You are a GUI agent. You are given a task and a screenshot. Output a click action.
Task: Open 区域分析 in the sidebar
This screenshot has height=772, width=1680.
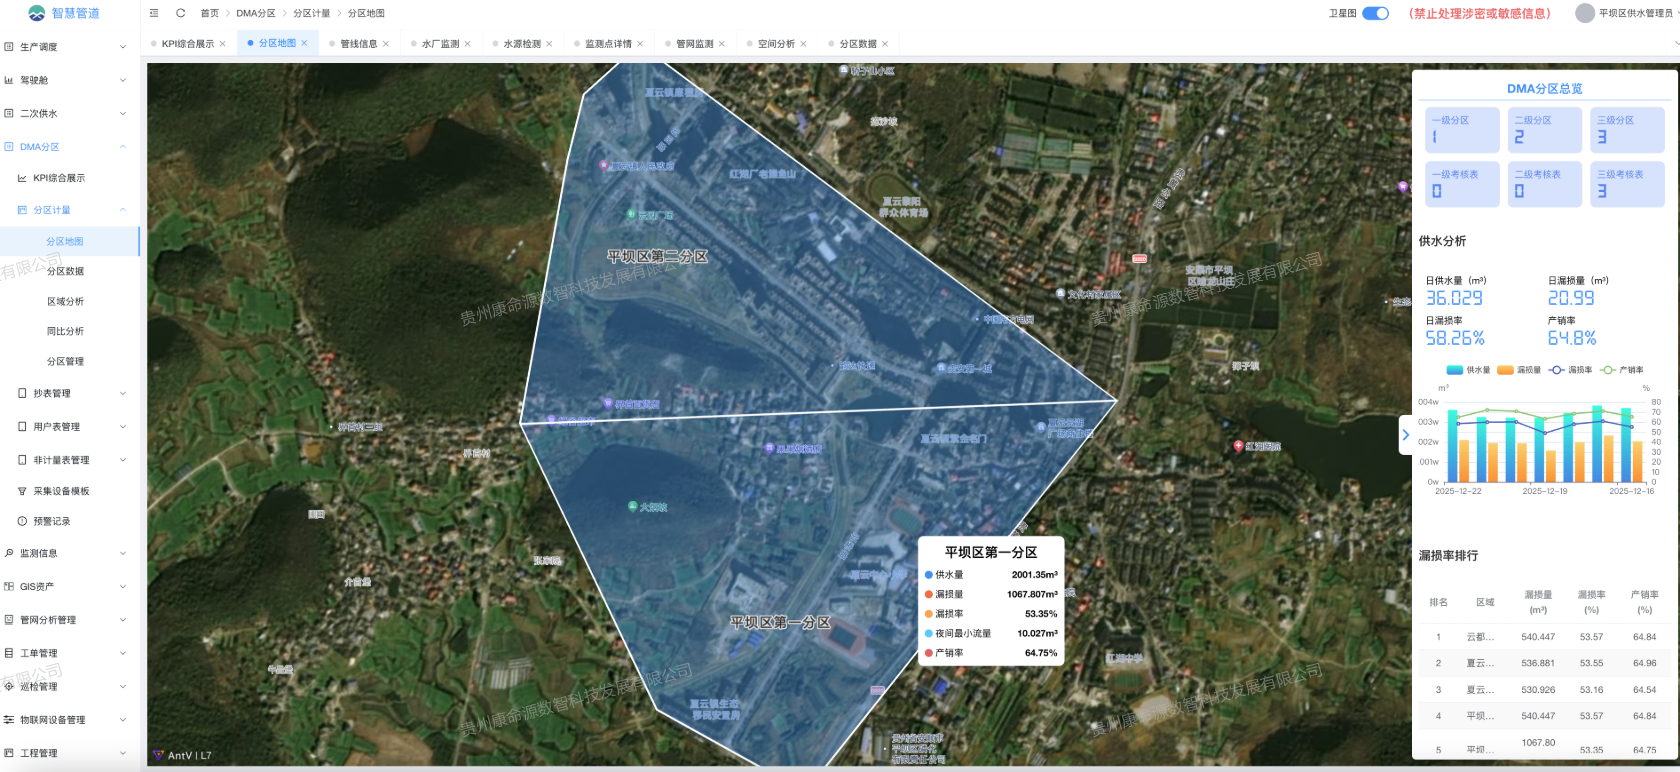tap(65, 301)
